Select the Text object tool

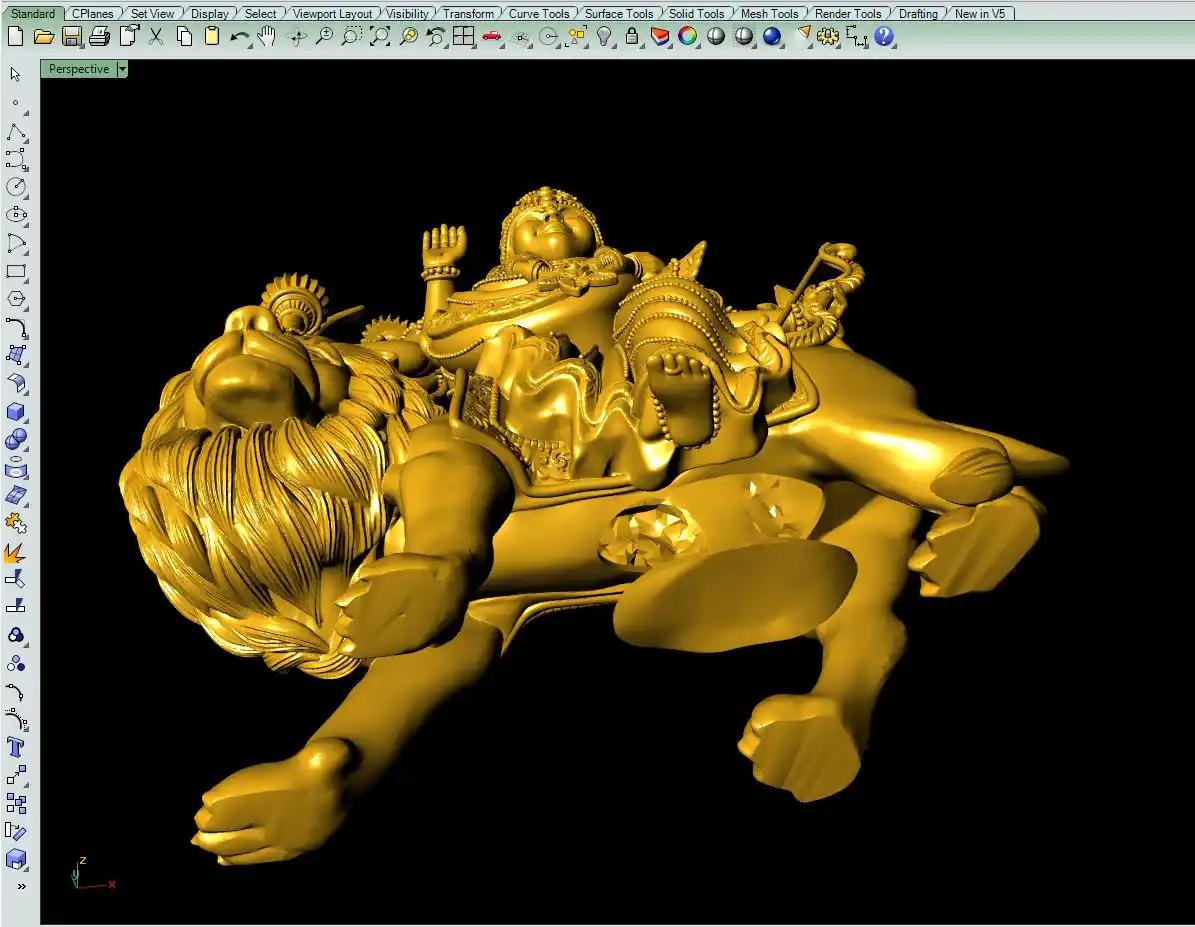16,747
